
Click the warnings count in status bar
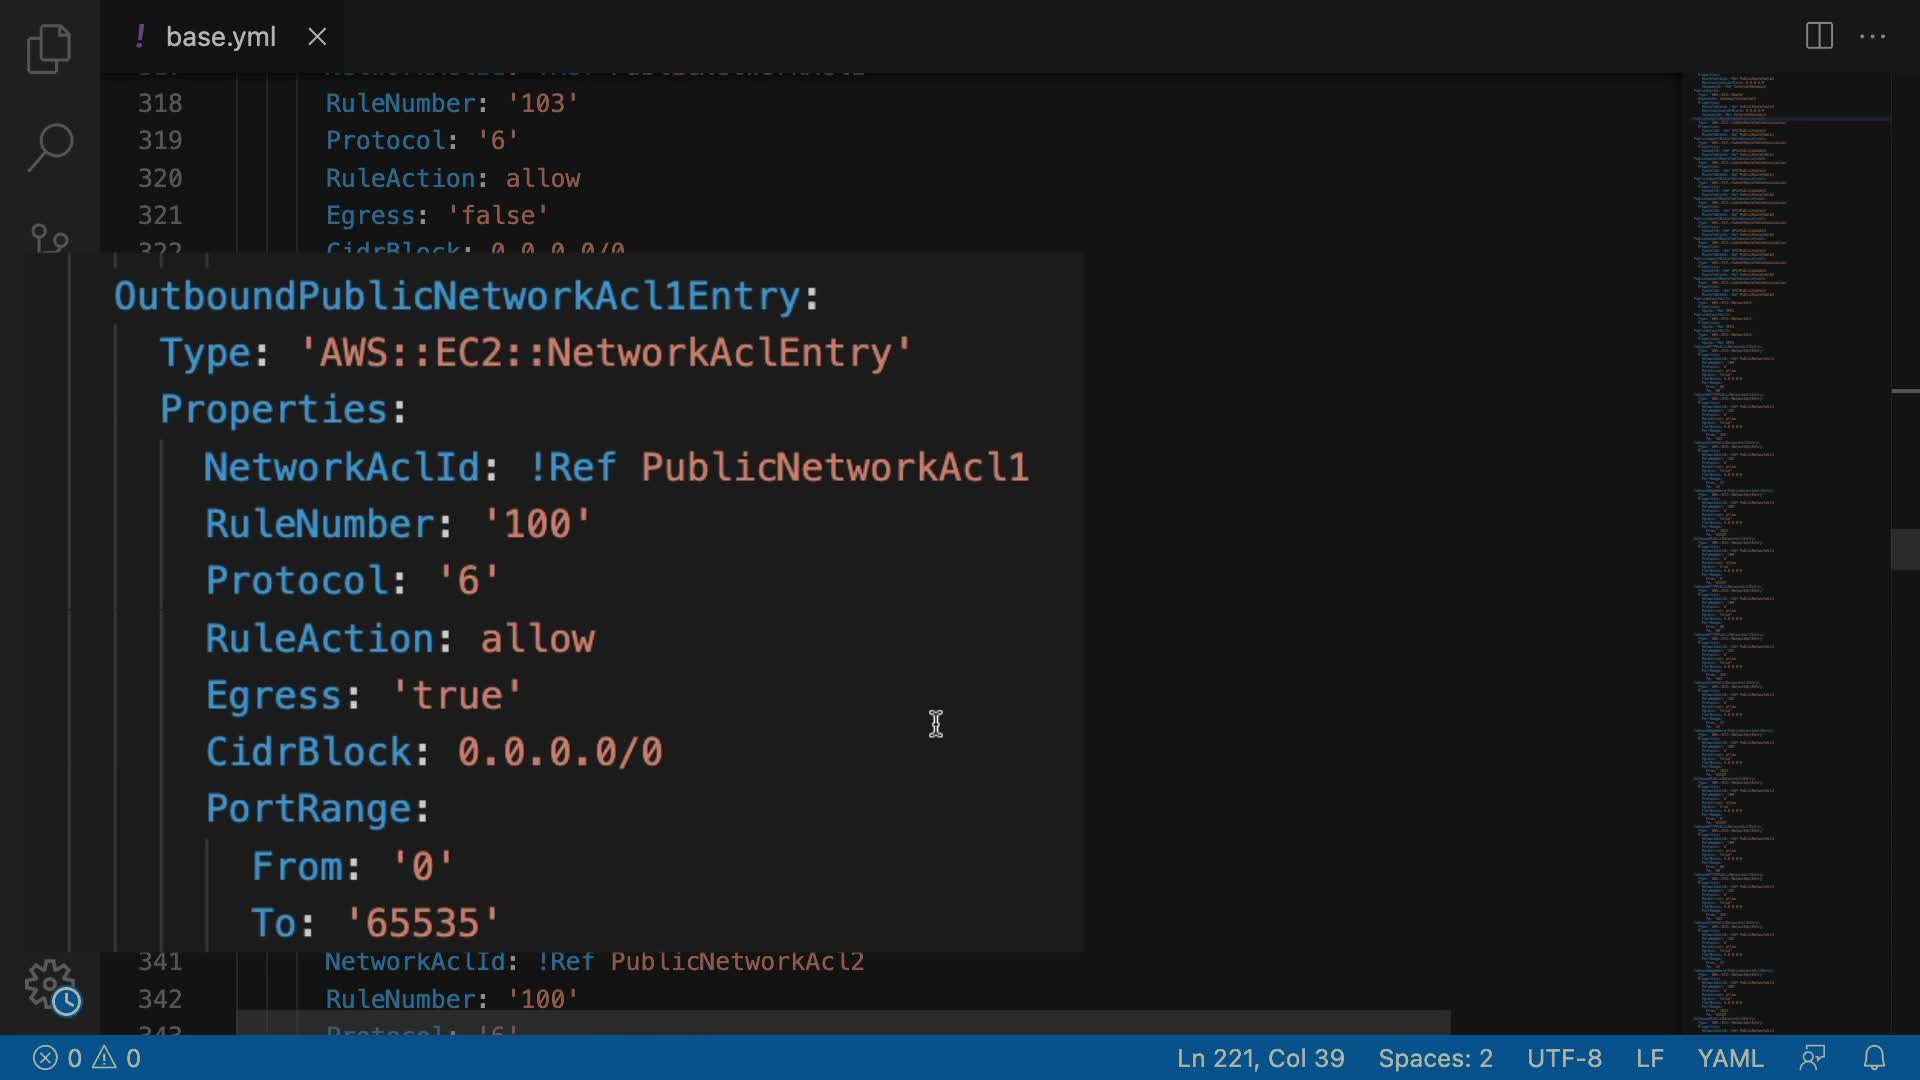click(118, 1058)
